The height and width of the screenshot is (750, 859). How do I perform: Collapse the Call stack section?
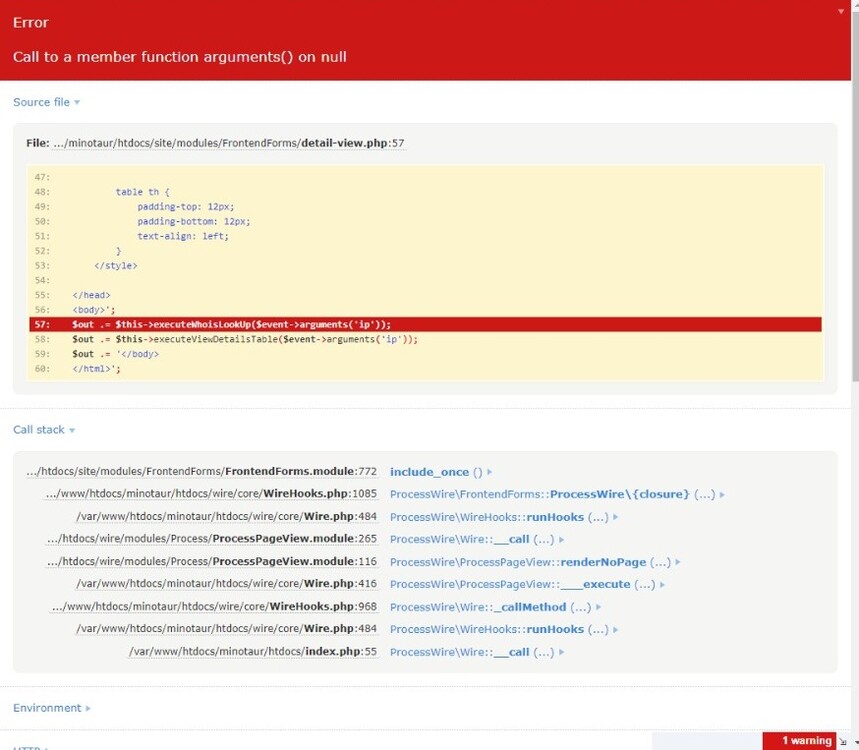pyautogui.click(x=43, y=430)
